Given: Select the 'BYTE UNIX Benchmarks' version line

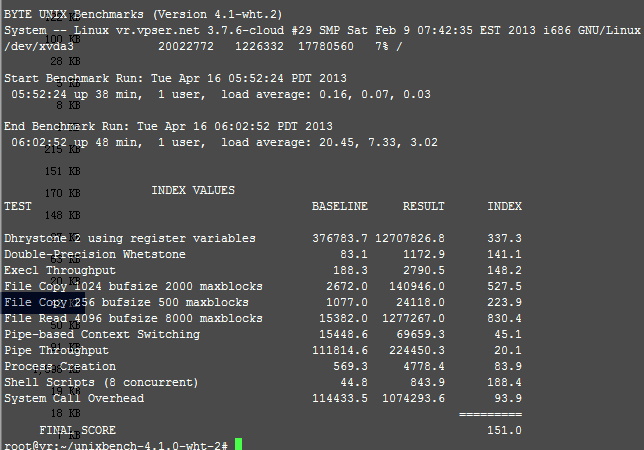Looking at the screenshot, I should 143,14.
